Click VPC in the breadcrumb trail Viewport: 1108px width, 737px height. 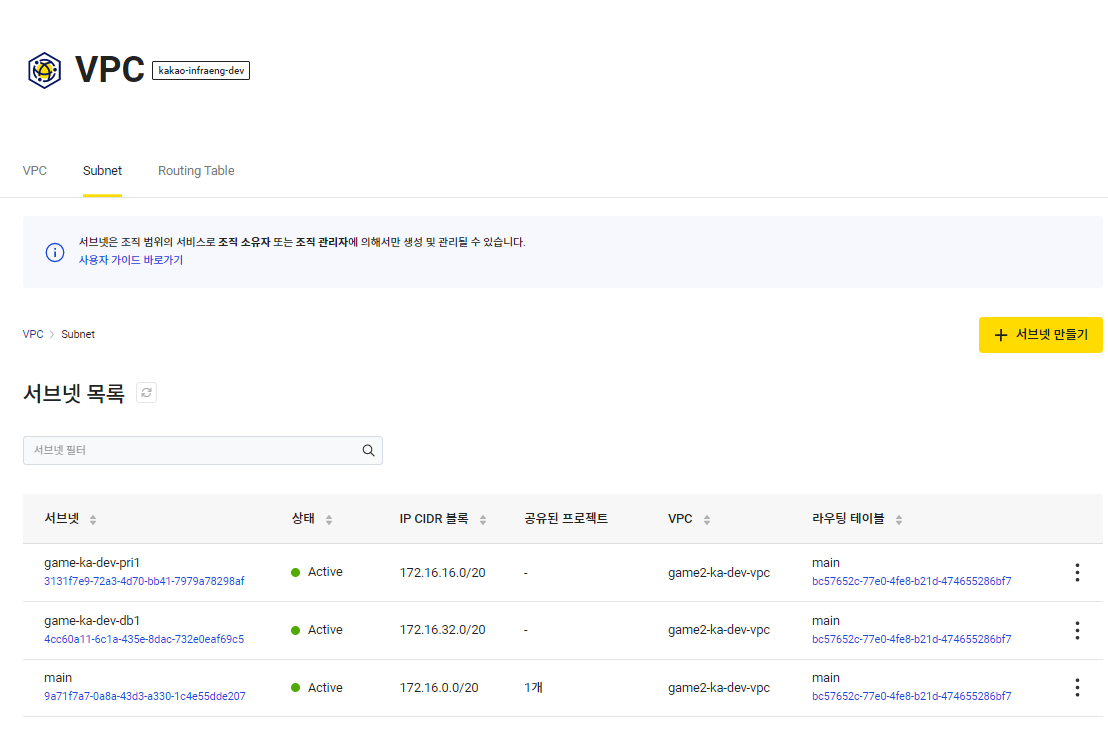(32, 333)
